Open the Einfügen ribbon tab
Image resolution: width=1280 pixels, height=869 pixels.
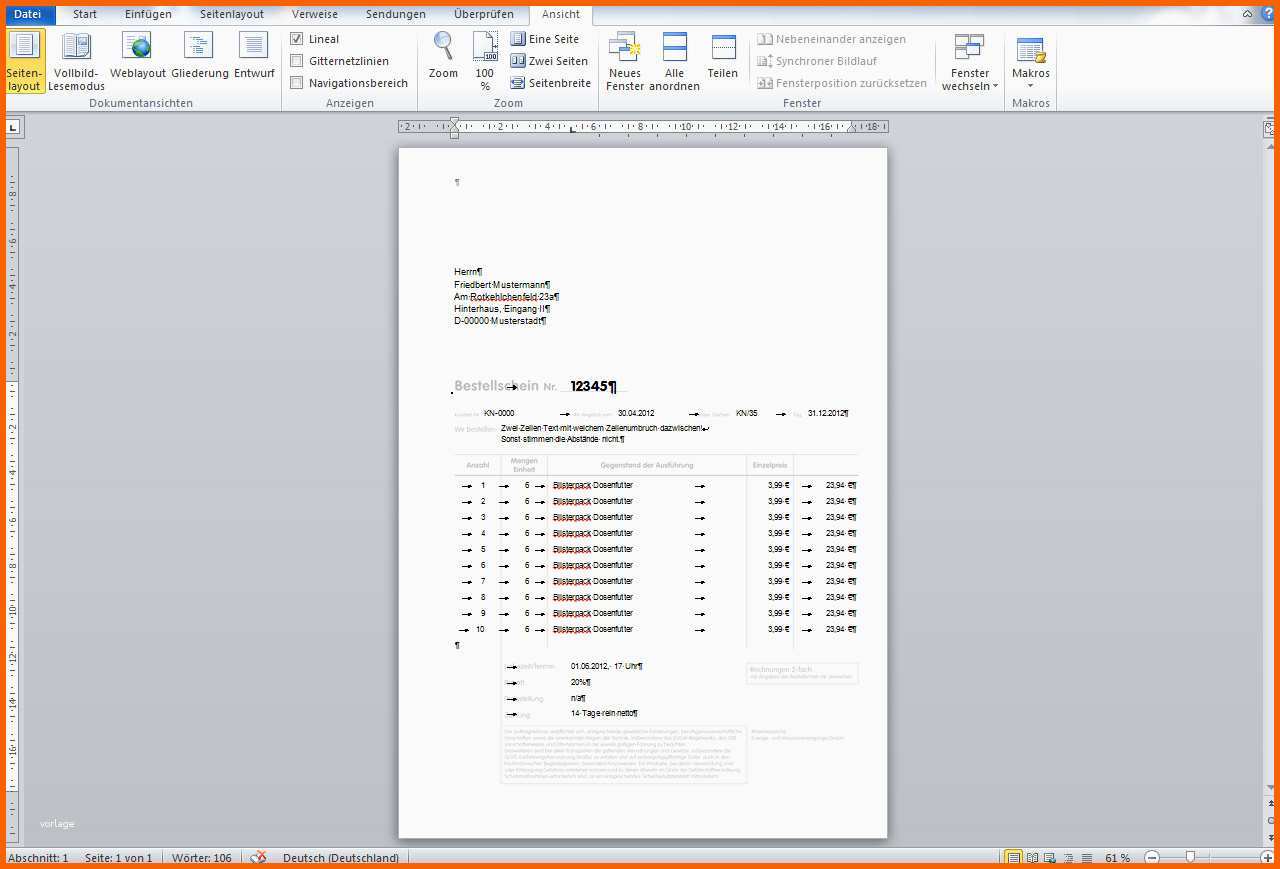pyautogui.click(x=148, y=14)
